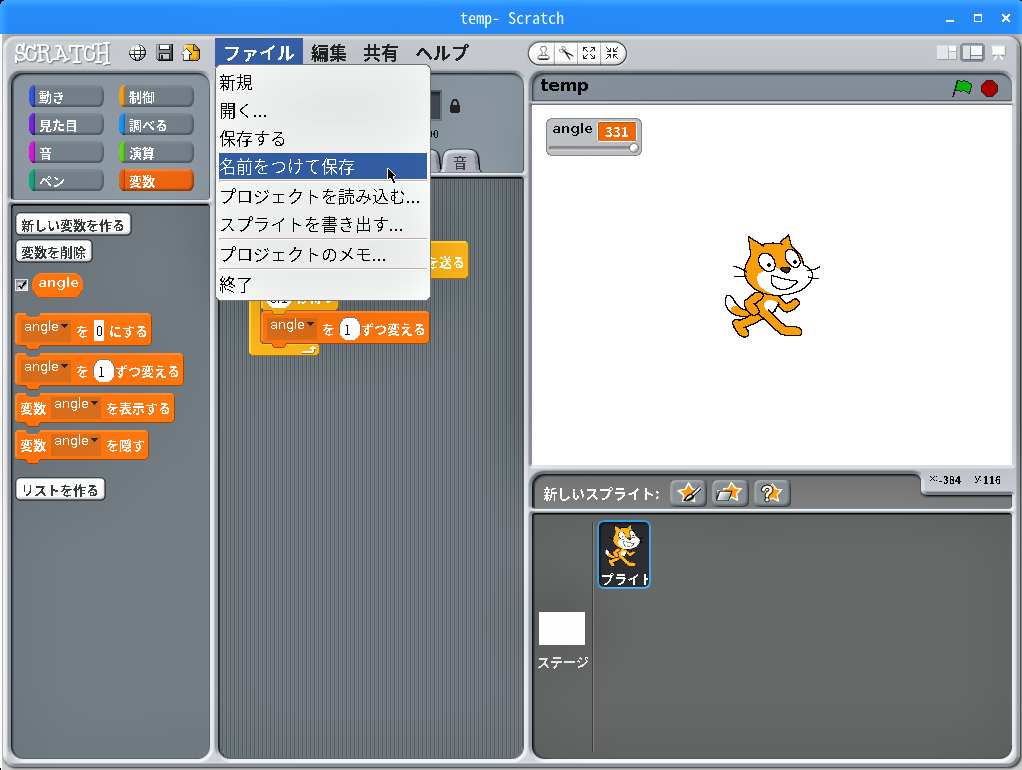
Task: Toggle the angle variable checkbox
Action: tap(22, 285)
